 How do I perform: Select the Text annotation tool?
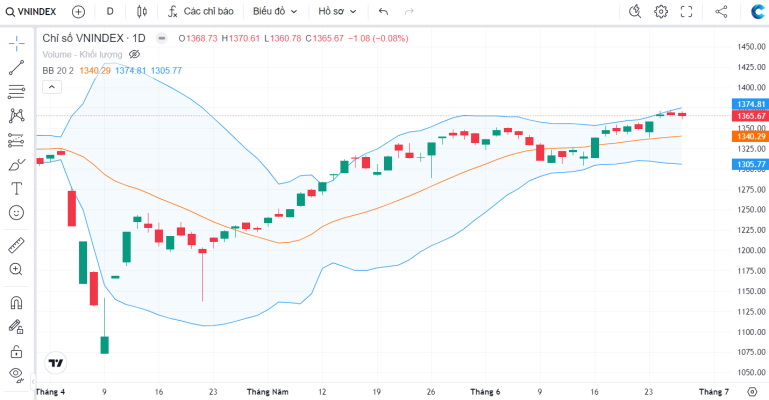tap(16, 188)
